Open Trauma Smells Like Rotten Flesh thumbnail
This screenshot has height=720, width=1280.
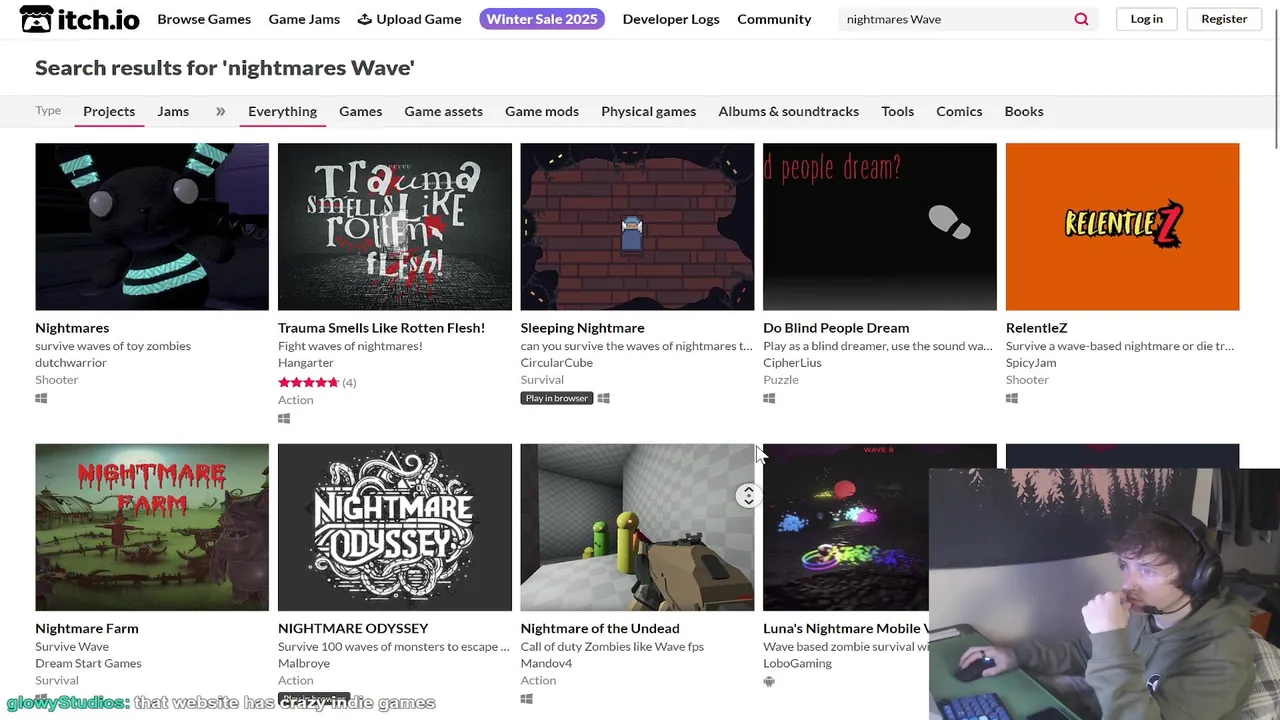point(395,227)
